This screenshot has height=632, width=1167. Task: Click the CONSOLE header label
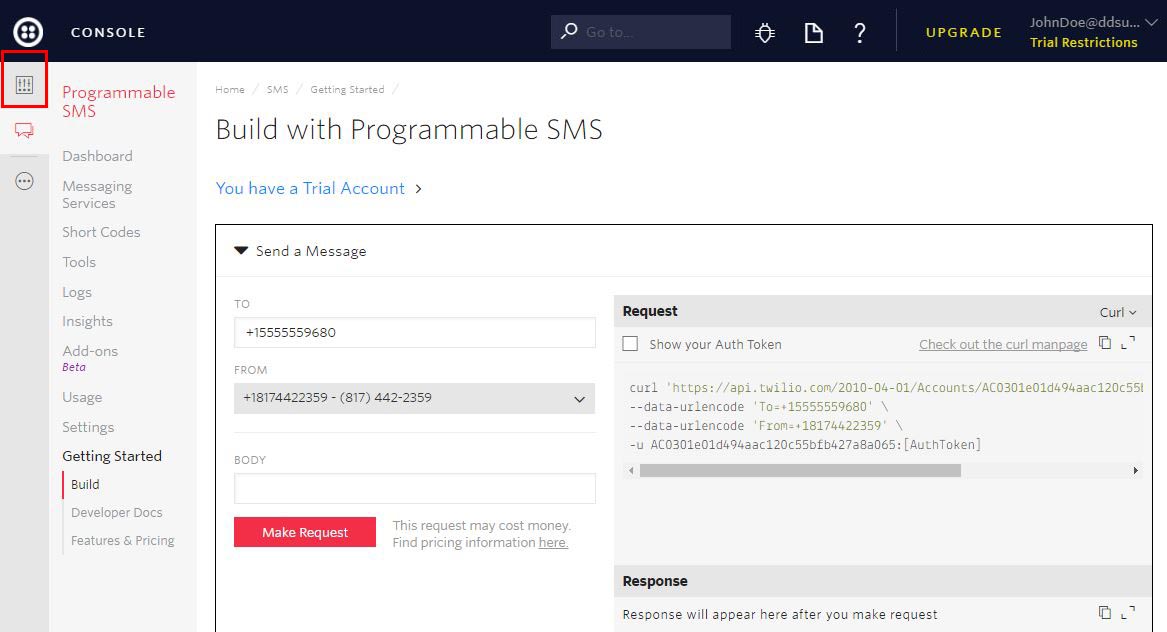click(108, 33)
